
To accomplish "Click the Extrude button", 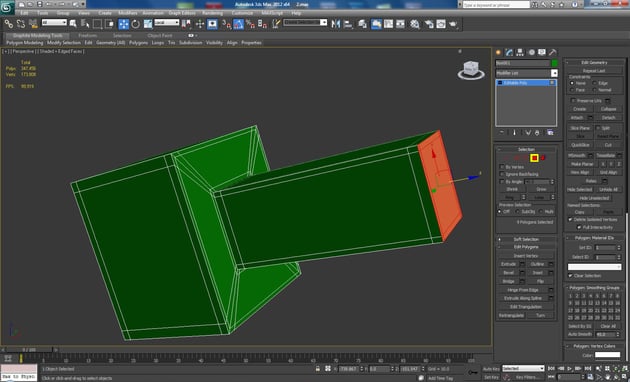I will click(508, 264).
